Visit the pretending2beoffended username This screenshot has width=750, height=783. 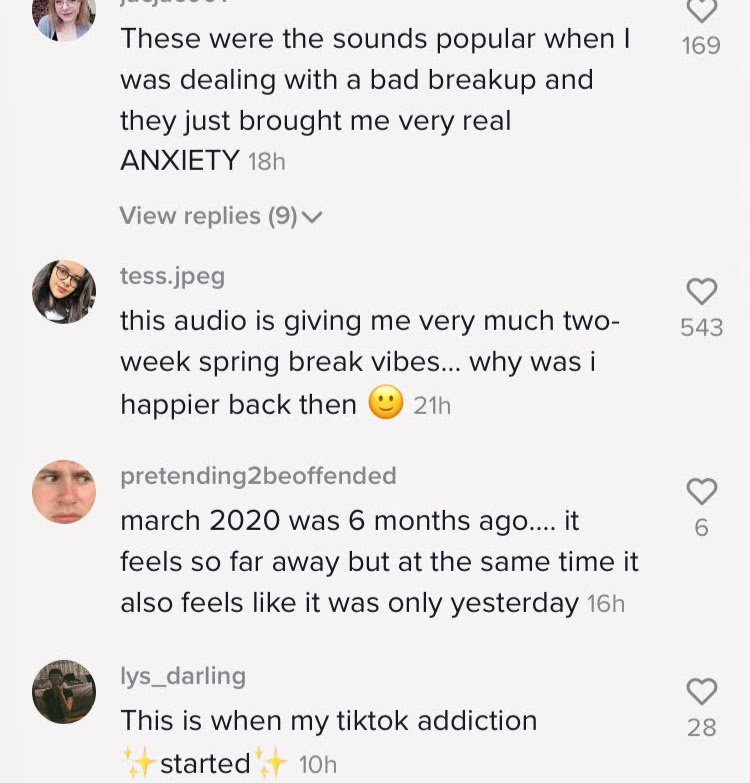tap(258, 476)
